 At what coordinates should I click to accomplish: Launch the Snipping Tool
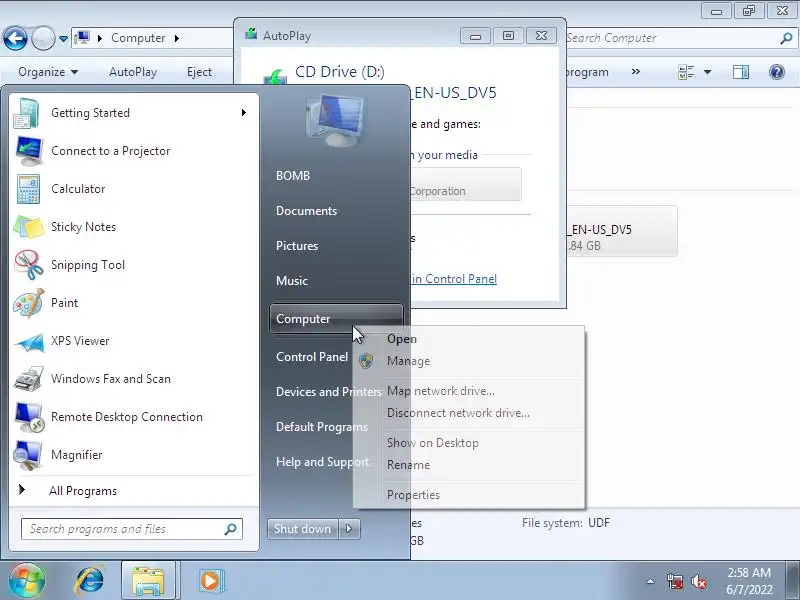[x=134, y=265]
